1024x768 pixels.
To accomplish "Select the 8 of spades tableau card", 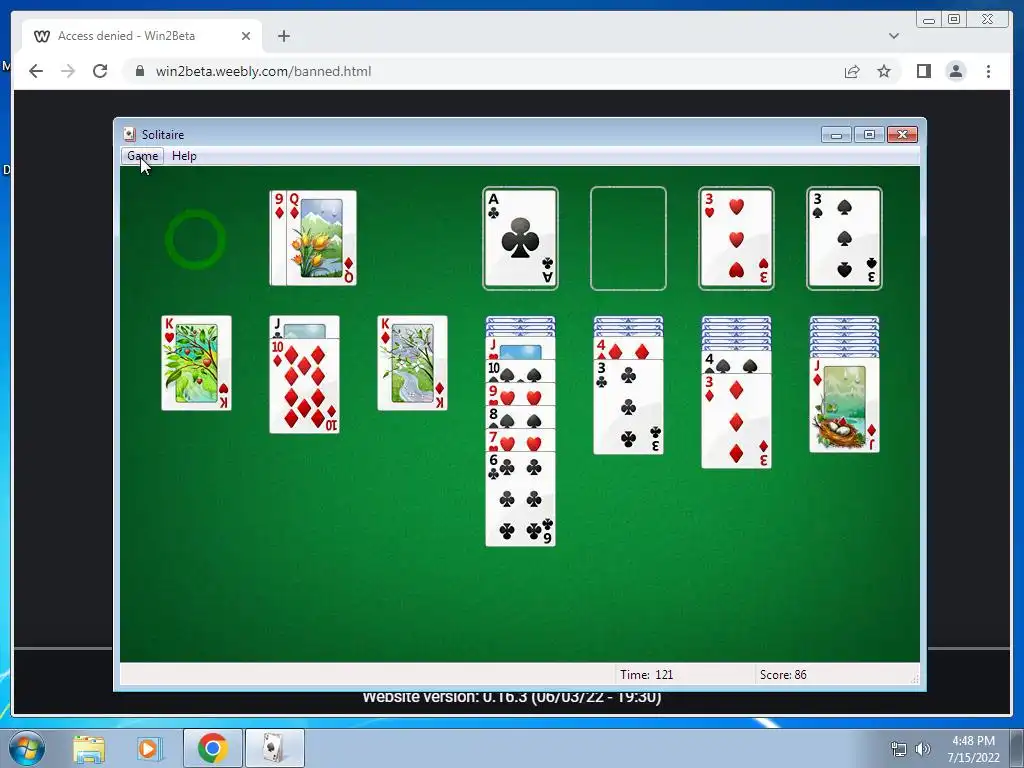I will click(x=520, y=417).
